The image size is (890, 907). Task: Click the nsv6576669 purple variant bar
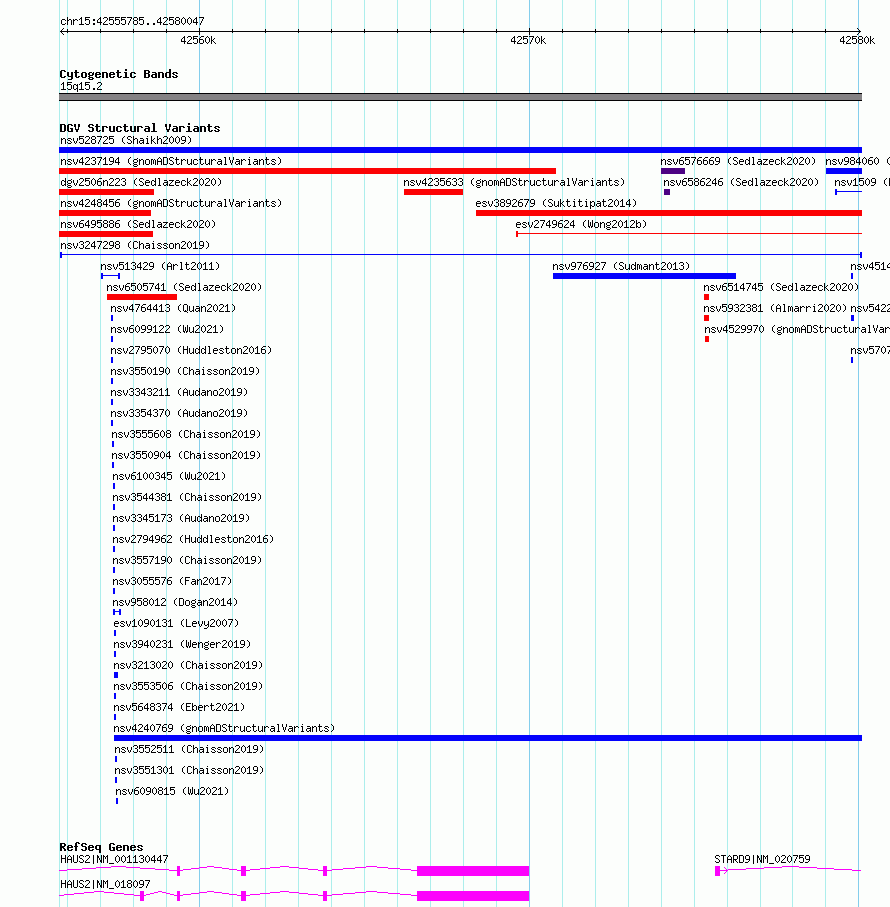(x=673, y=171)
